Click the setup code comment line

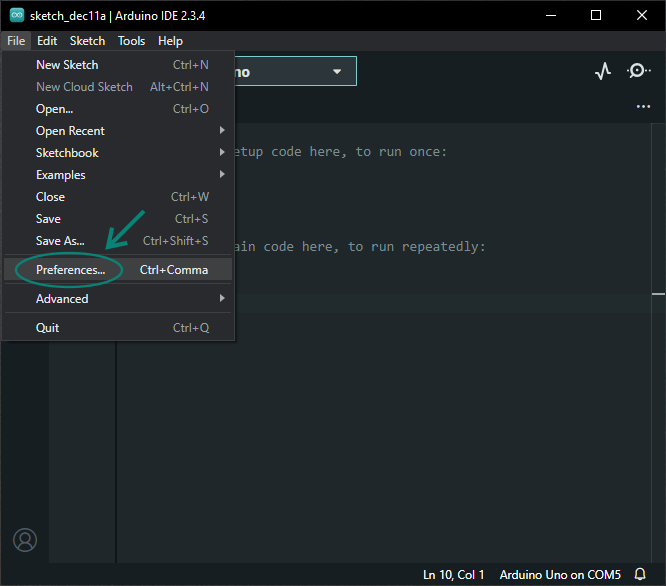[340, 152]
